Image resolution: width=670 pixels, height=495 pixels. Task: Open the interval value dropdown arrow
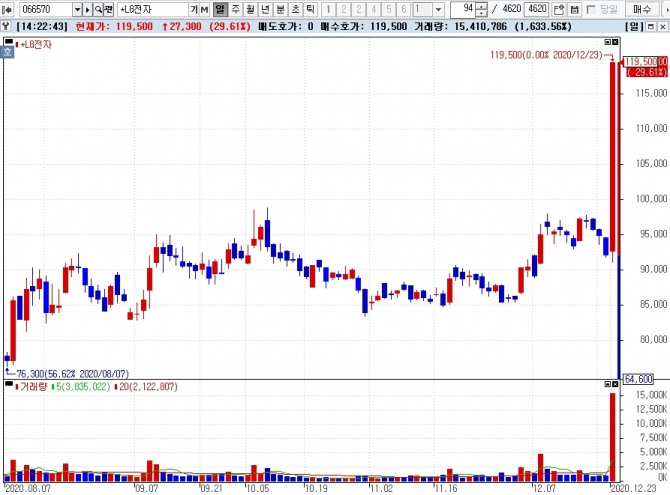(x=438, y=9)
